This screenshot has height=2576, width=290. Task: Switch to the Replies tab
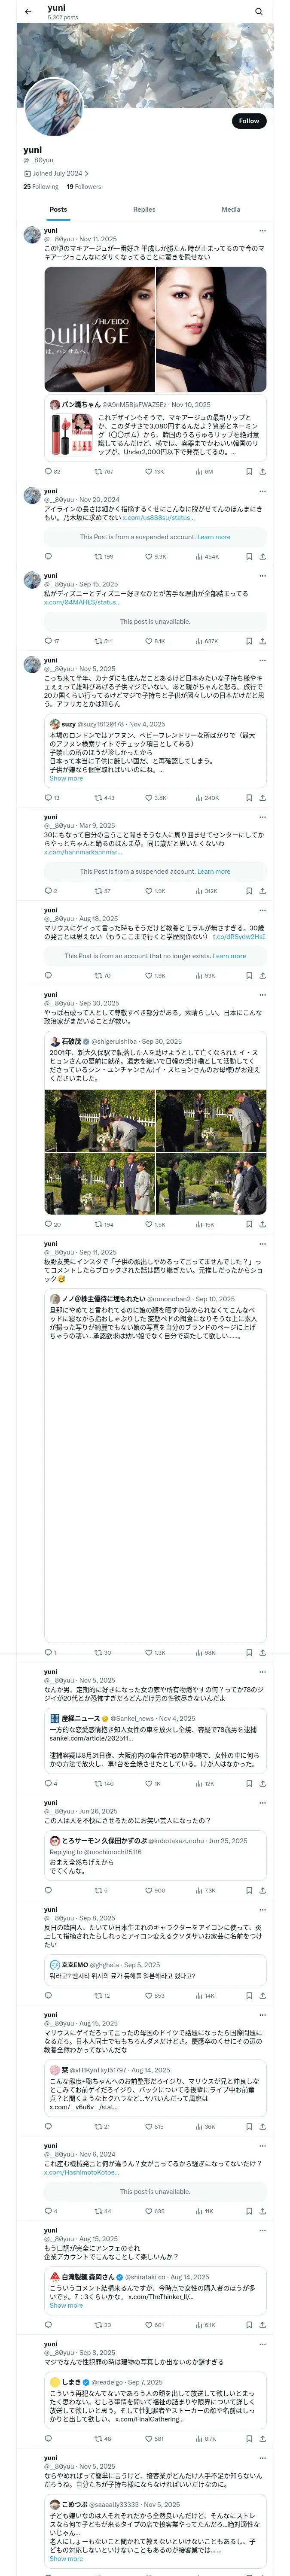[x=144, y=210]
